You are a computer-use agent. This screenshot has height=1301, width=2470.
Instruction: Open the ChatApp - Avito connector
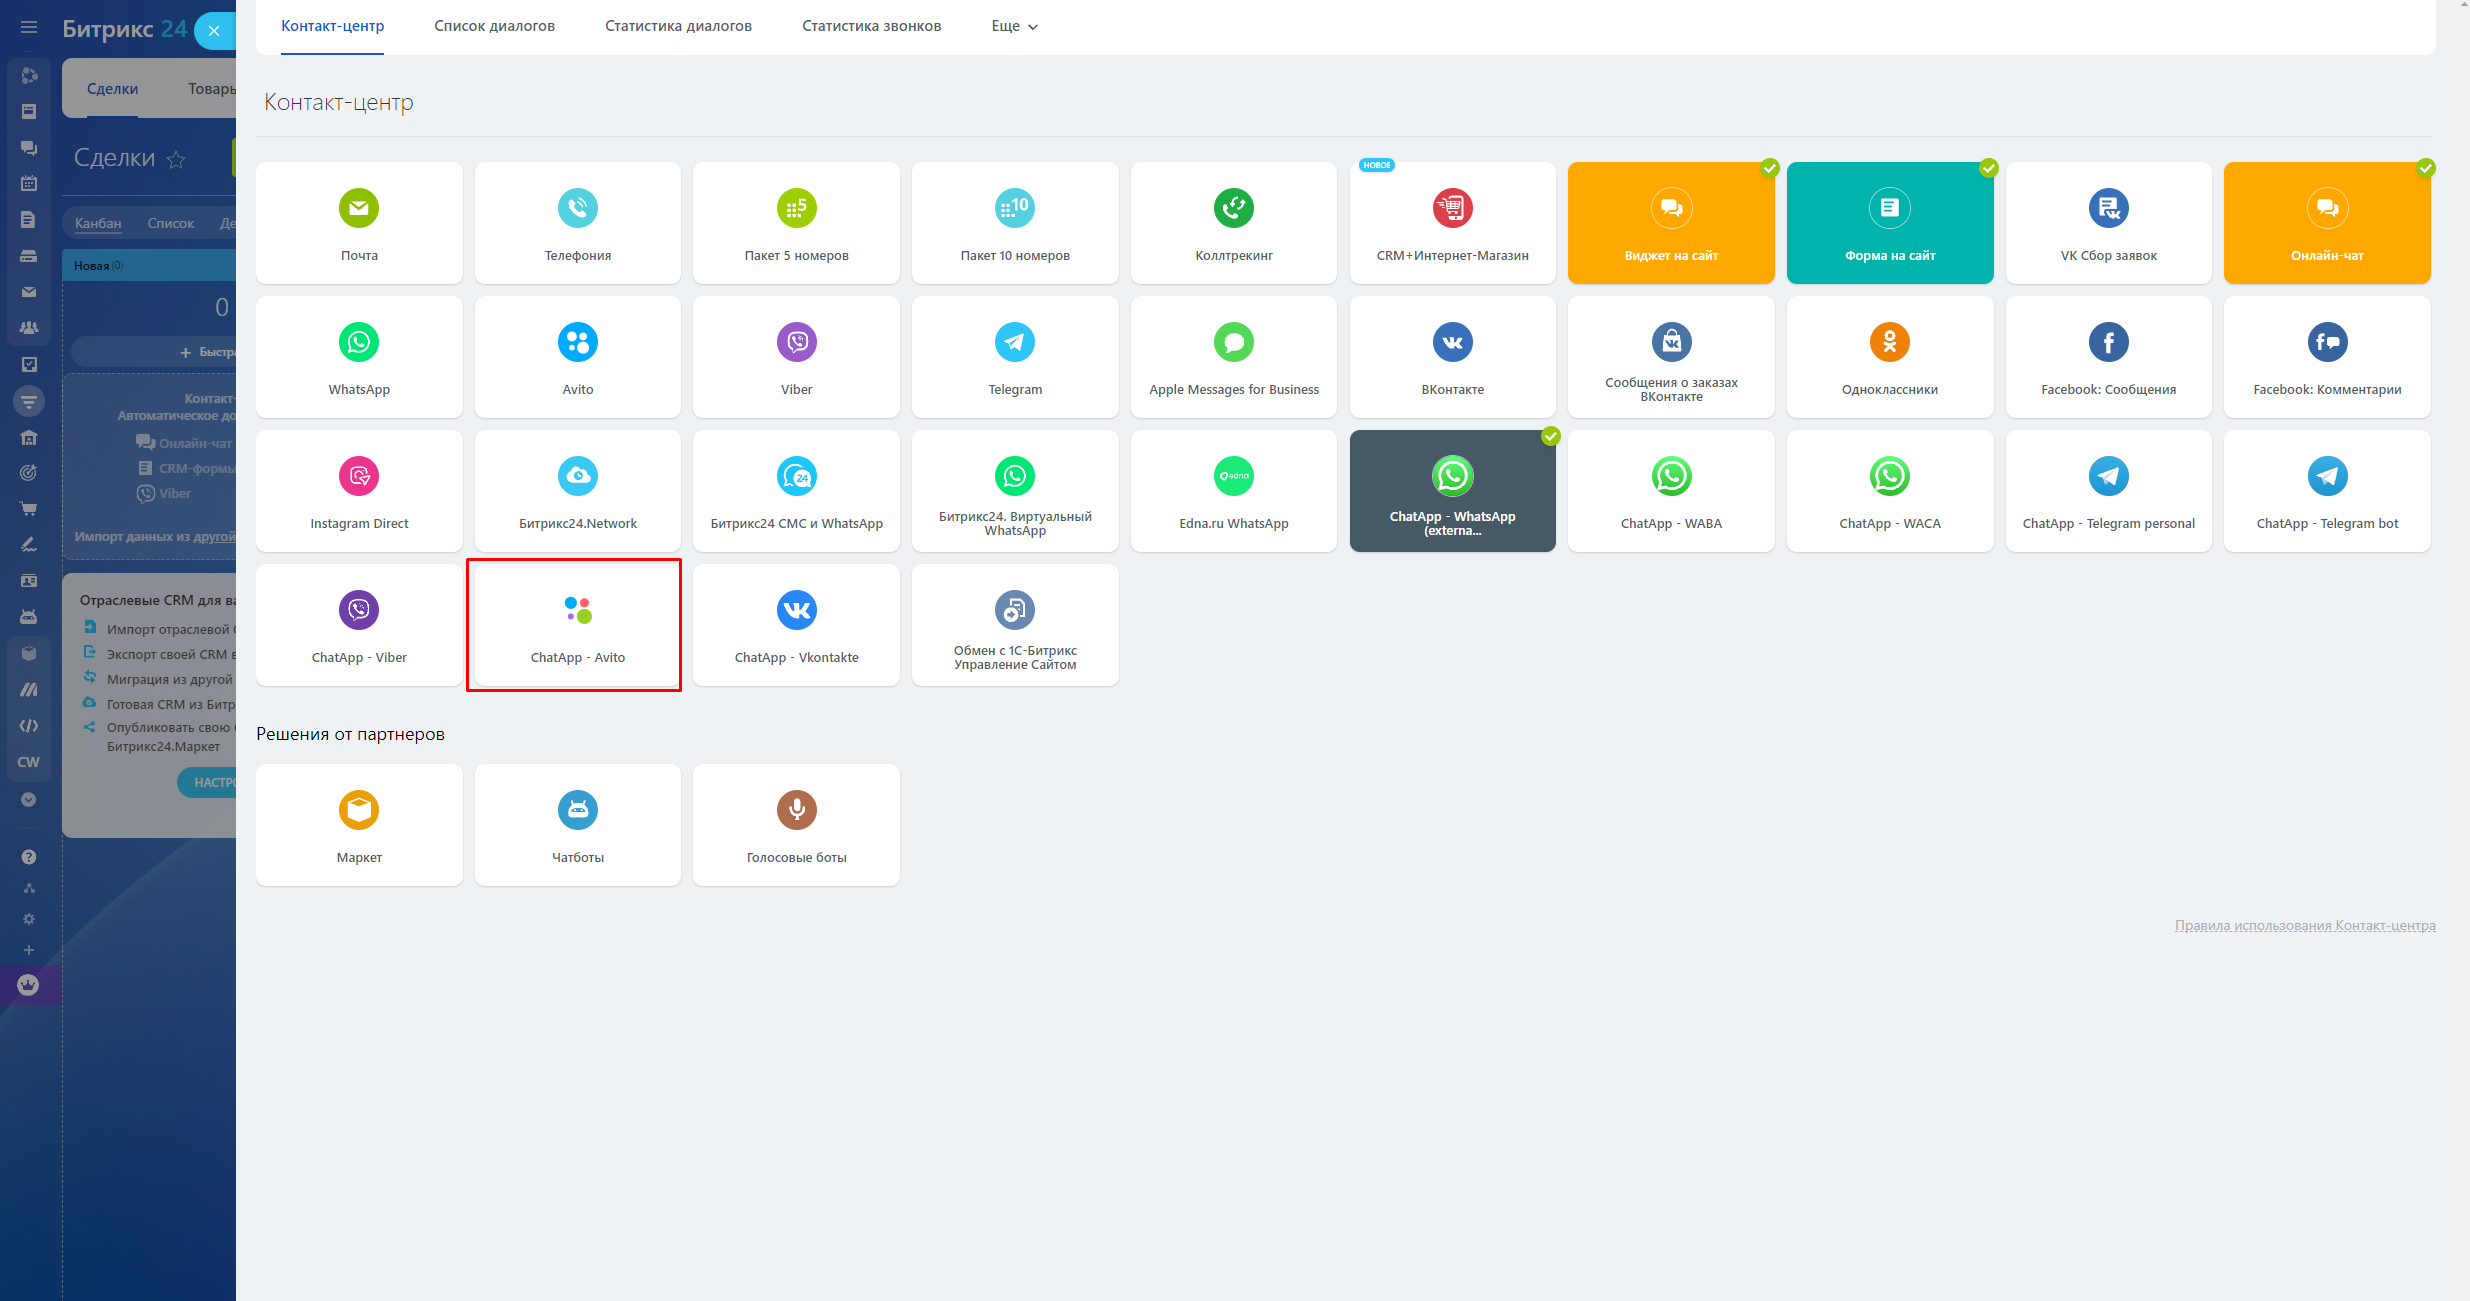click(577, 625)
